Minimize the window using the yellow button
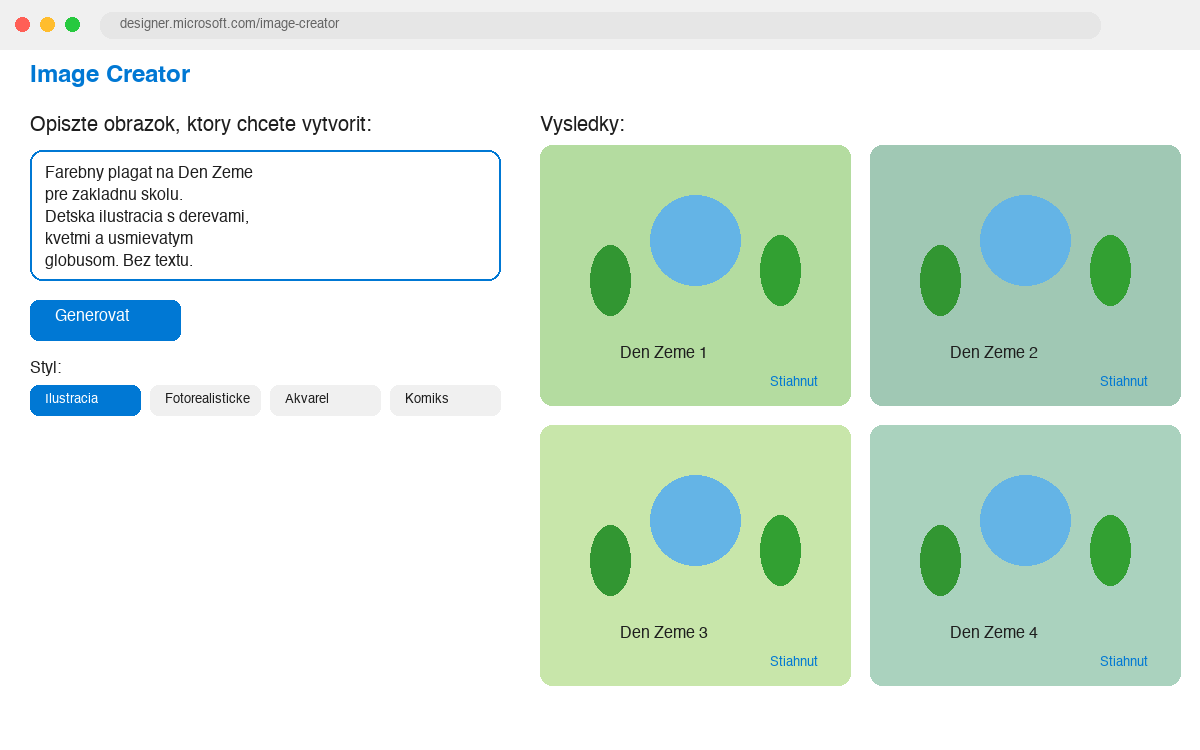 click(x=47, y=24)
